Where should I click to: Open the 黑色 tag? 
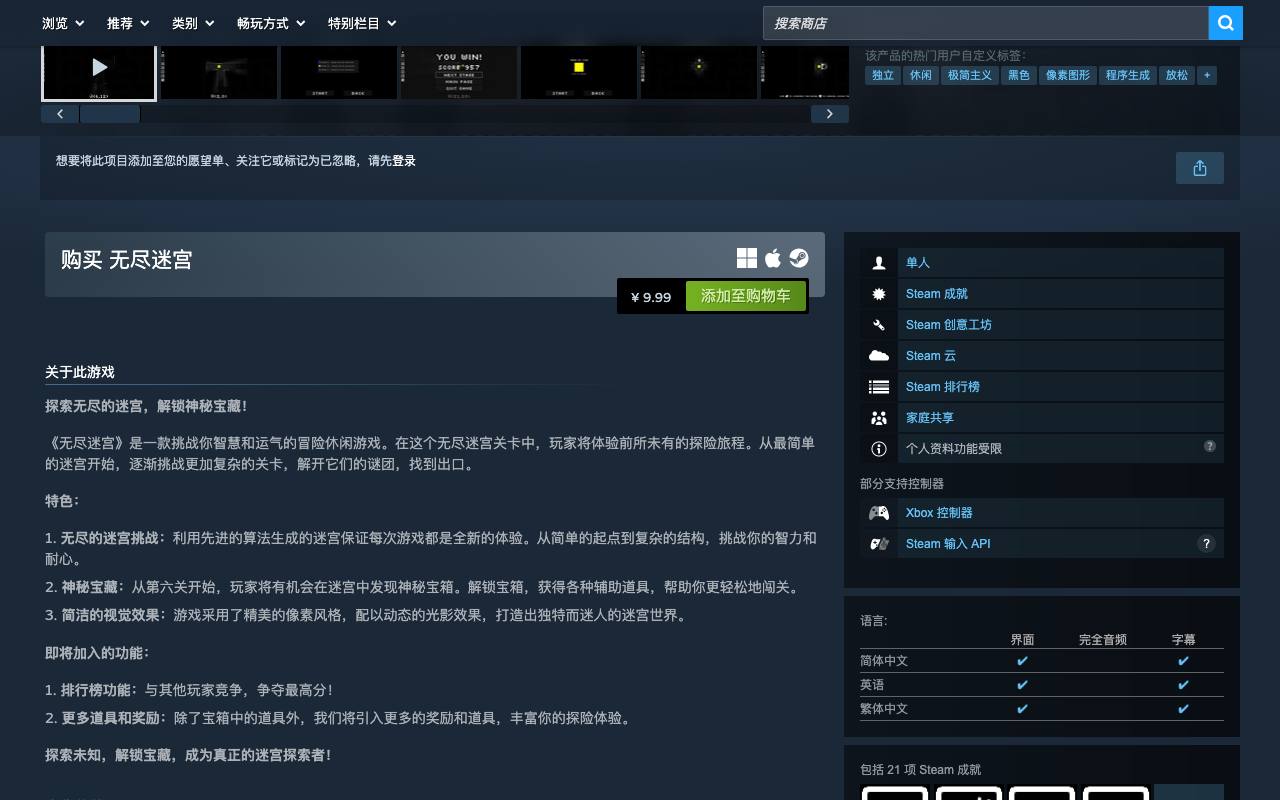(x=1019, y=75)
